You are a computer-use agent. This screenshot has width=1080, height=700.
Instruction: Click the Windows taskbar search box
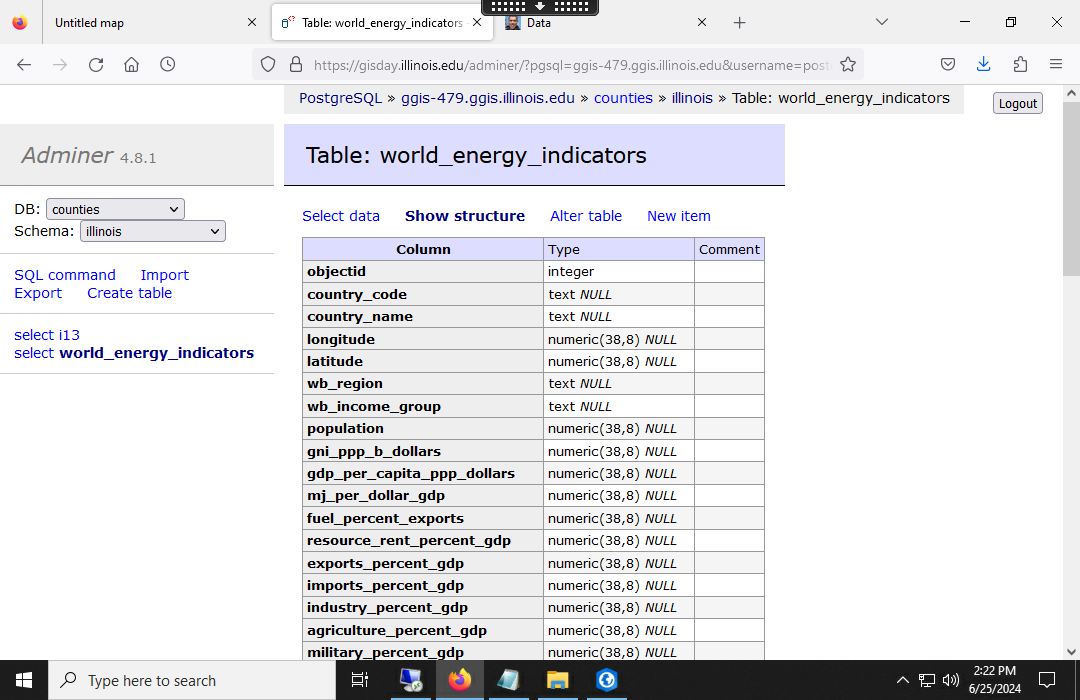[x=192, y=680]
